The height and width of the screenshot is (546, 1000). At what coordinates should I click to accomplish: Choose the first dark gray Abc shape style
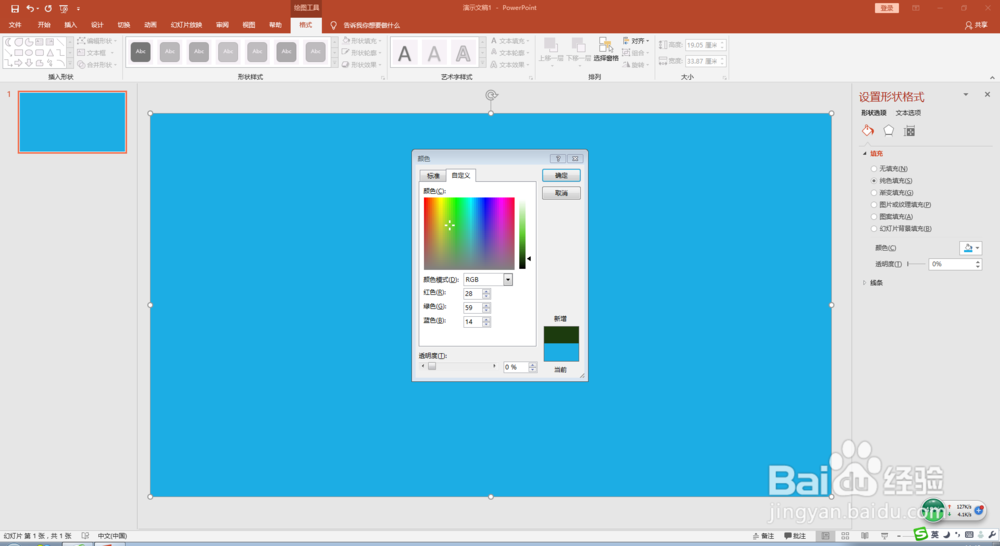click(x=140, y=52)
